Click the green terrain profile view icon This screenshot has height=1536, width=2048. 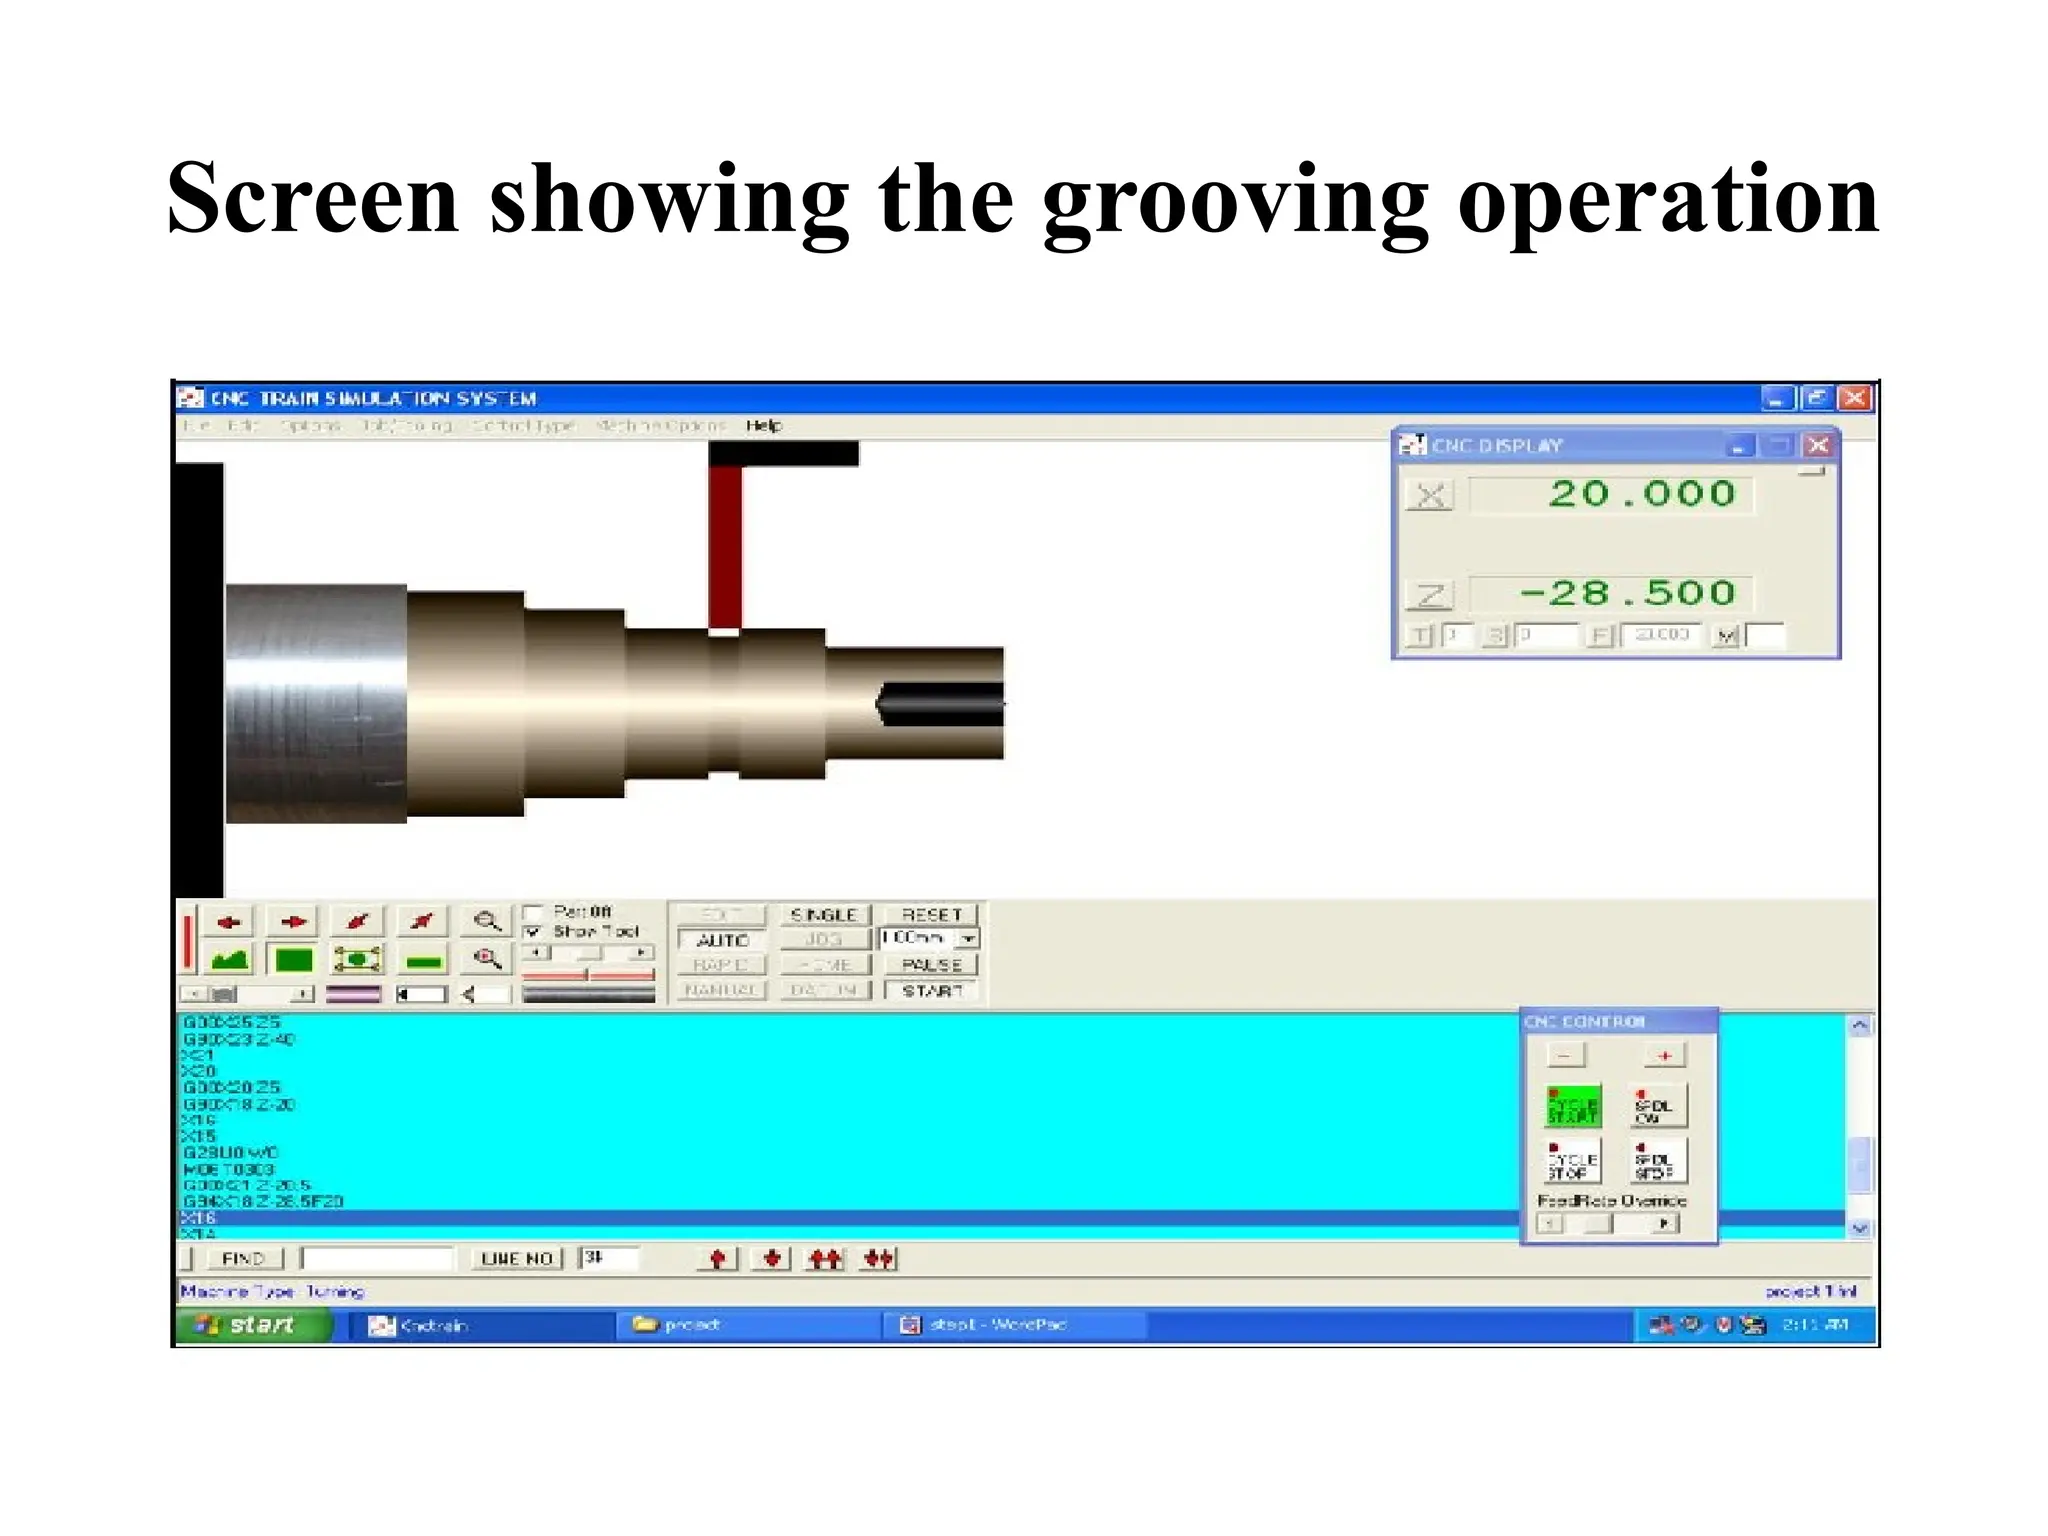(x=230, y=960)
